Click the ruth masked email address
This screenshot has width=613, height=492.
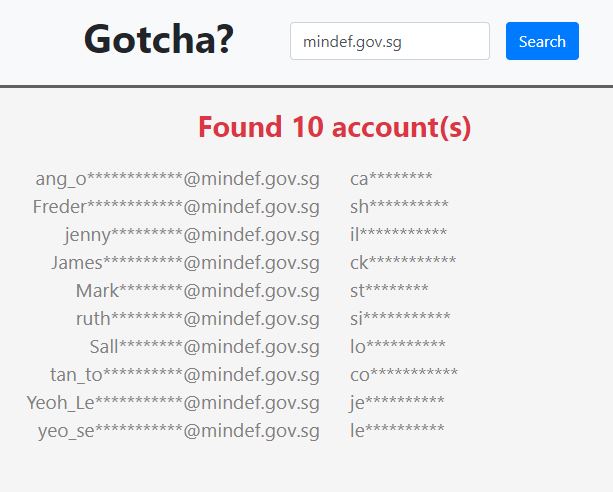point(197,319)
